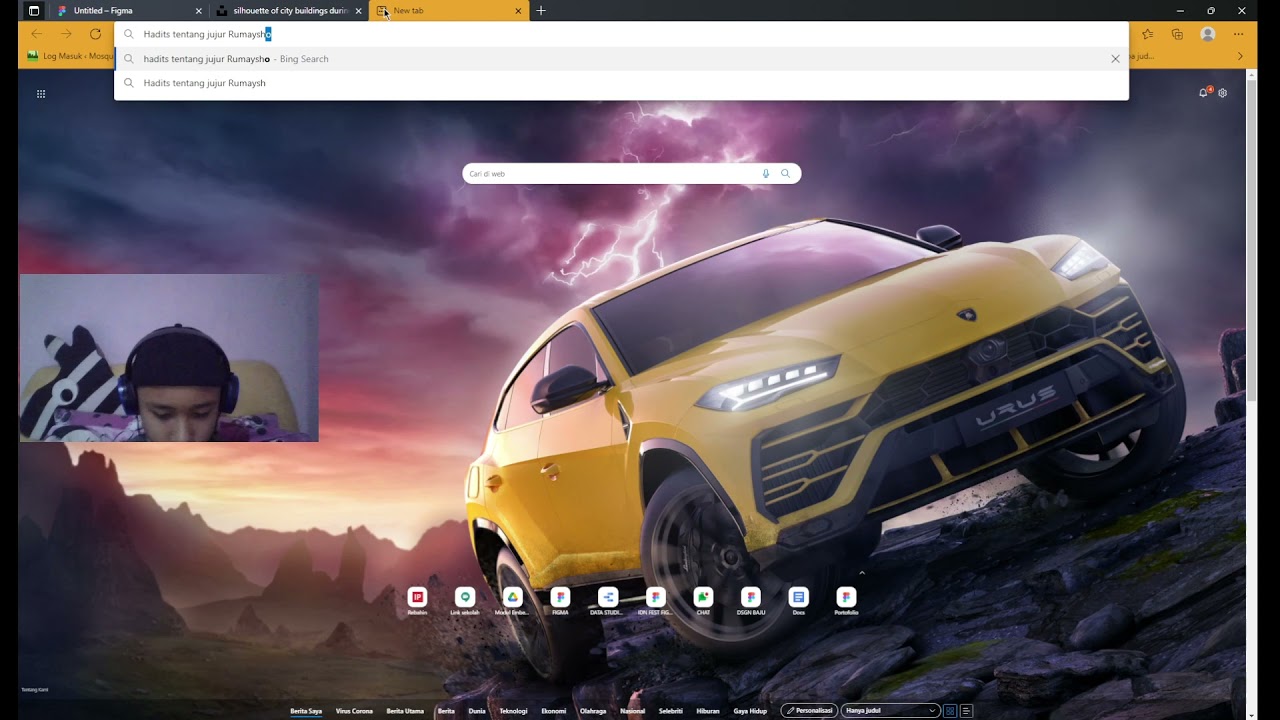Open the tab actions menu icon
Screen dimensions: 1280x720
click(34, 11)
